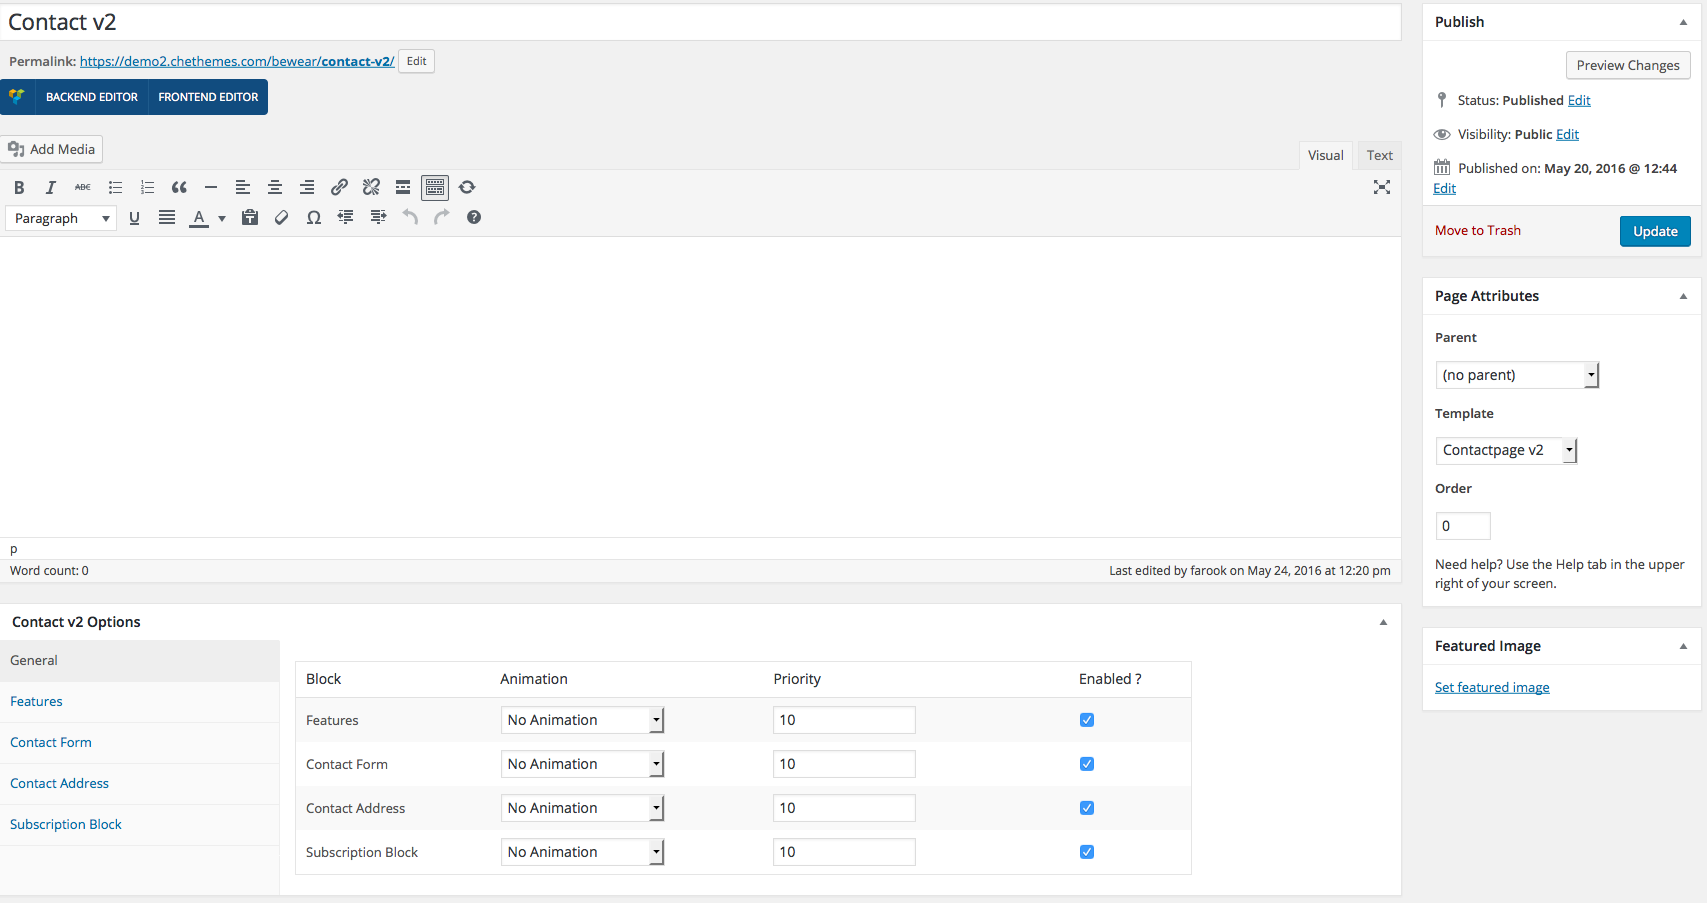The width and height of the screenshot is (1707, 903).
Task: Clear formatting with the eraser icon
Action: pos(282,217)
